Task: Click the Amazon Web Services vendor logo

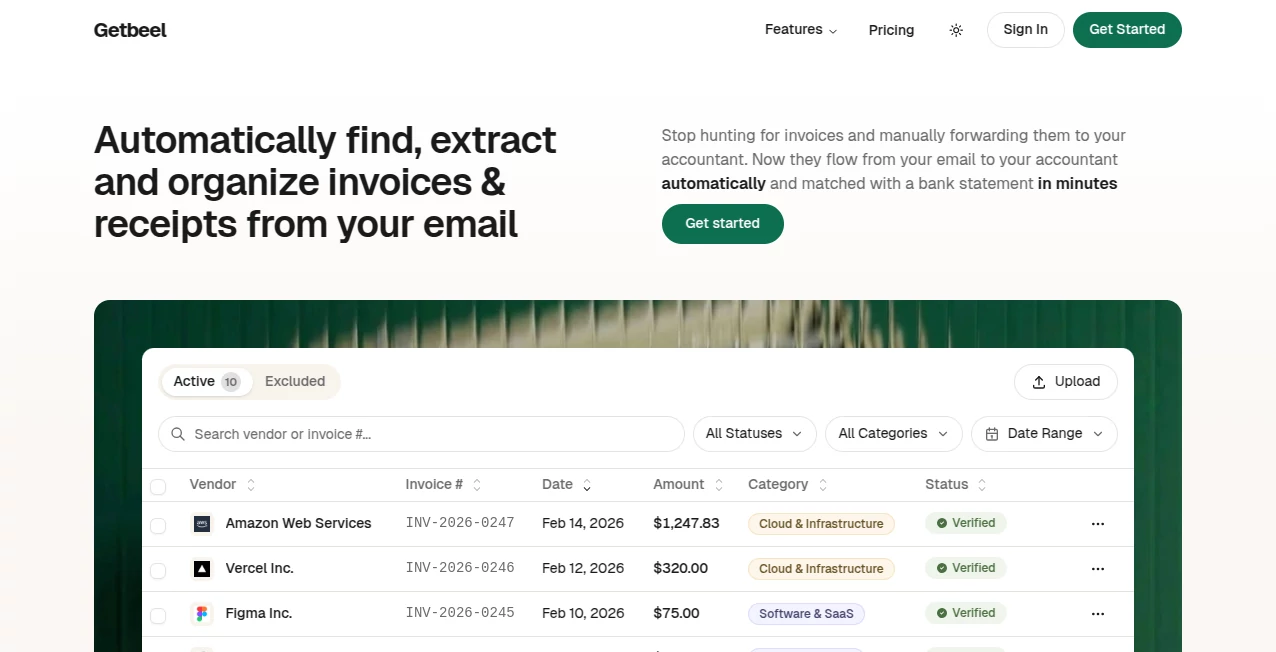Action: 202,523
